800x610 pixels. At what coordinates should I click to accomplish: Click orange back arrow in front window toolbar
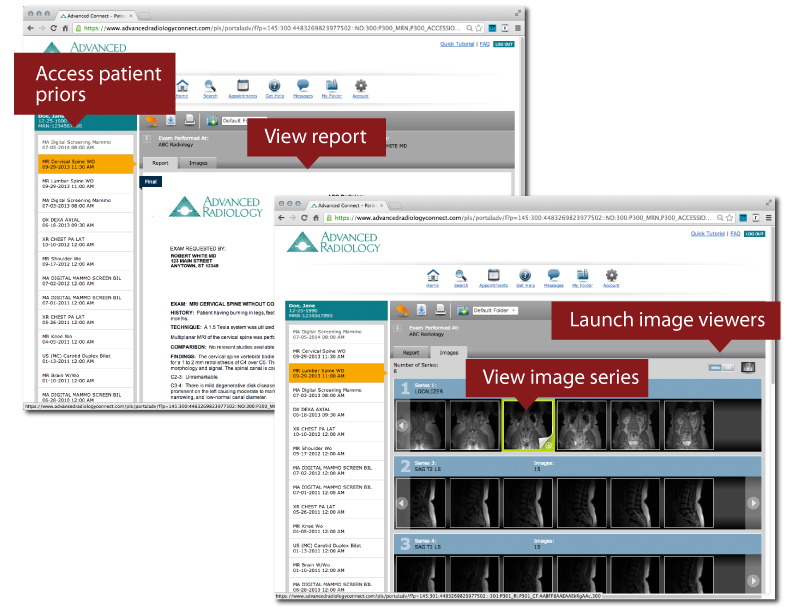tap(402, 310)
